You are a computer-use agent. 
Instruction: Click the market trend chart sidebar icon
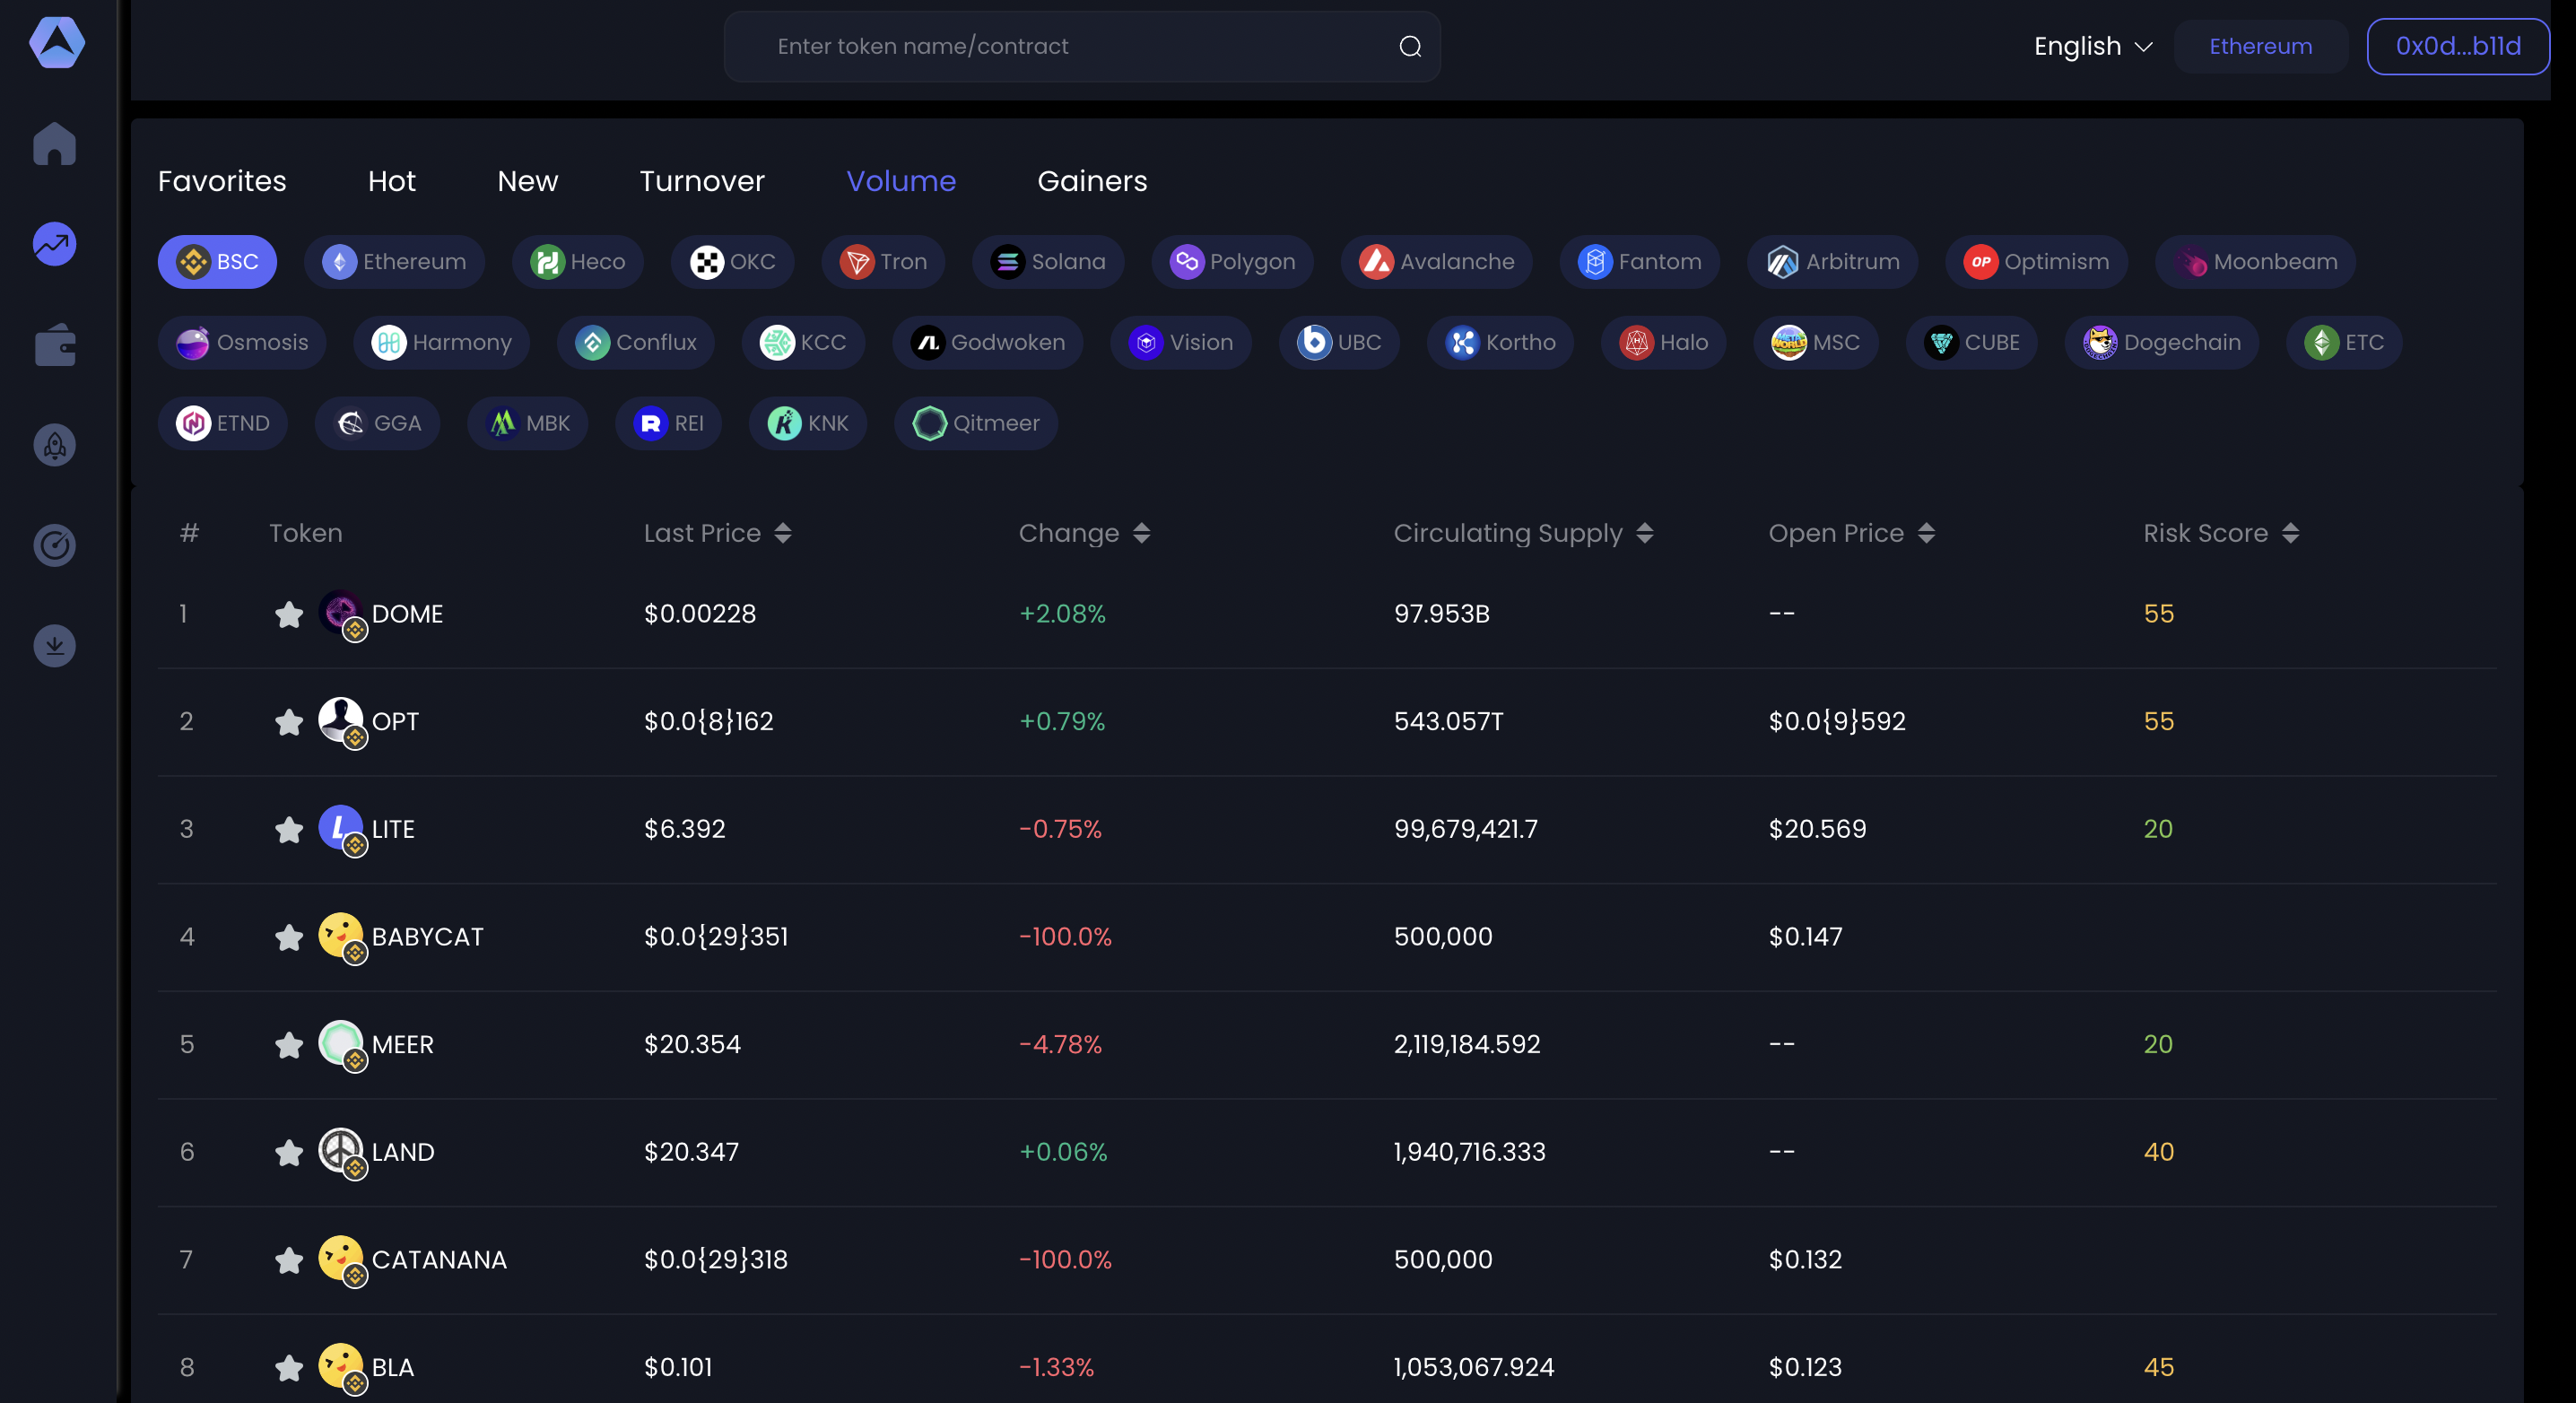coord(55,244)
